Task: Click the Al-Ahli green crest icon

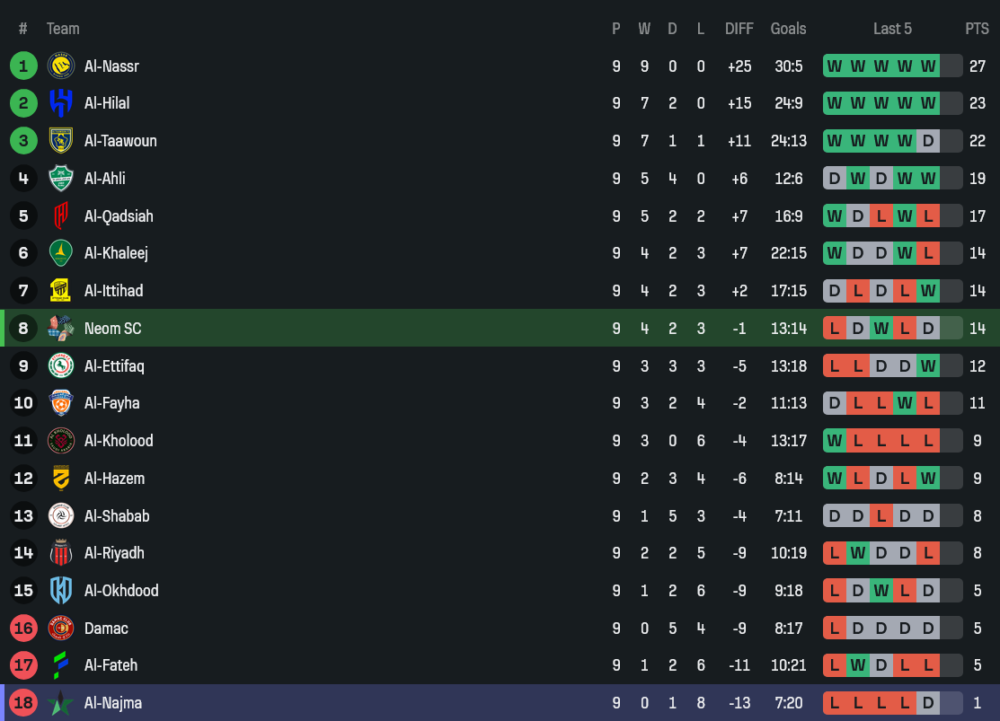Action: pos(61,178)
